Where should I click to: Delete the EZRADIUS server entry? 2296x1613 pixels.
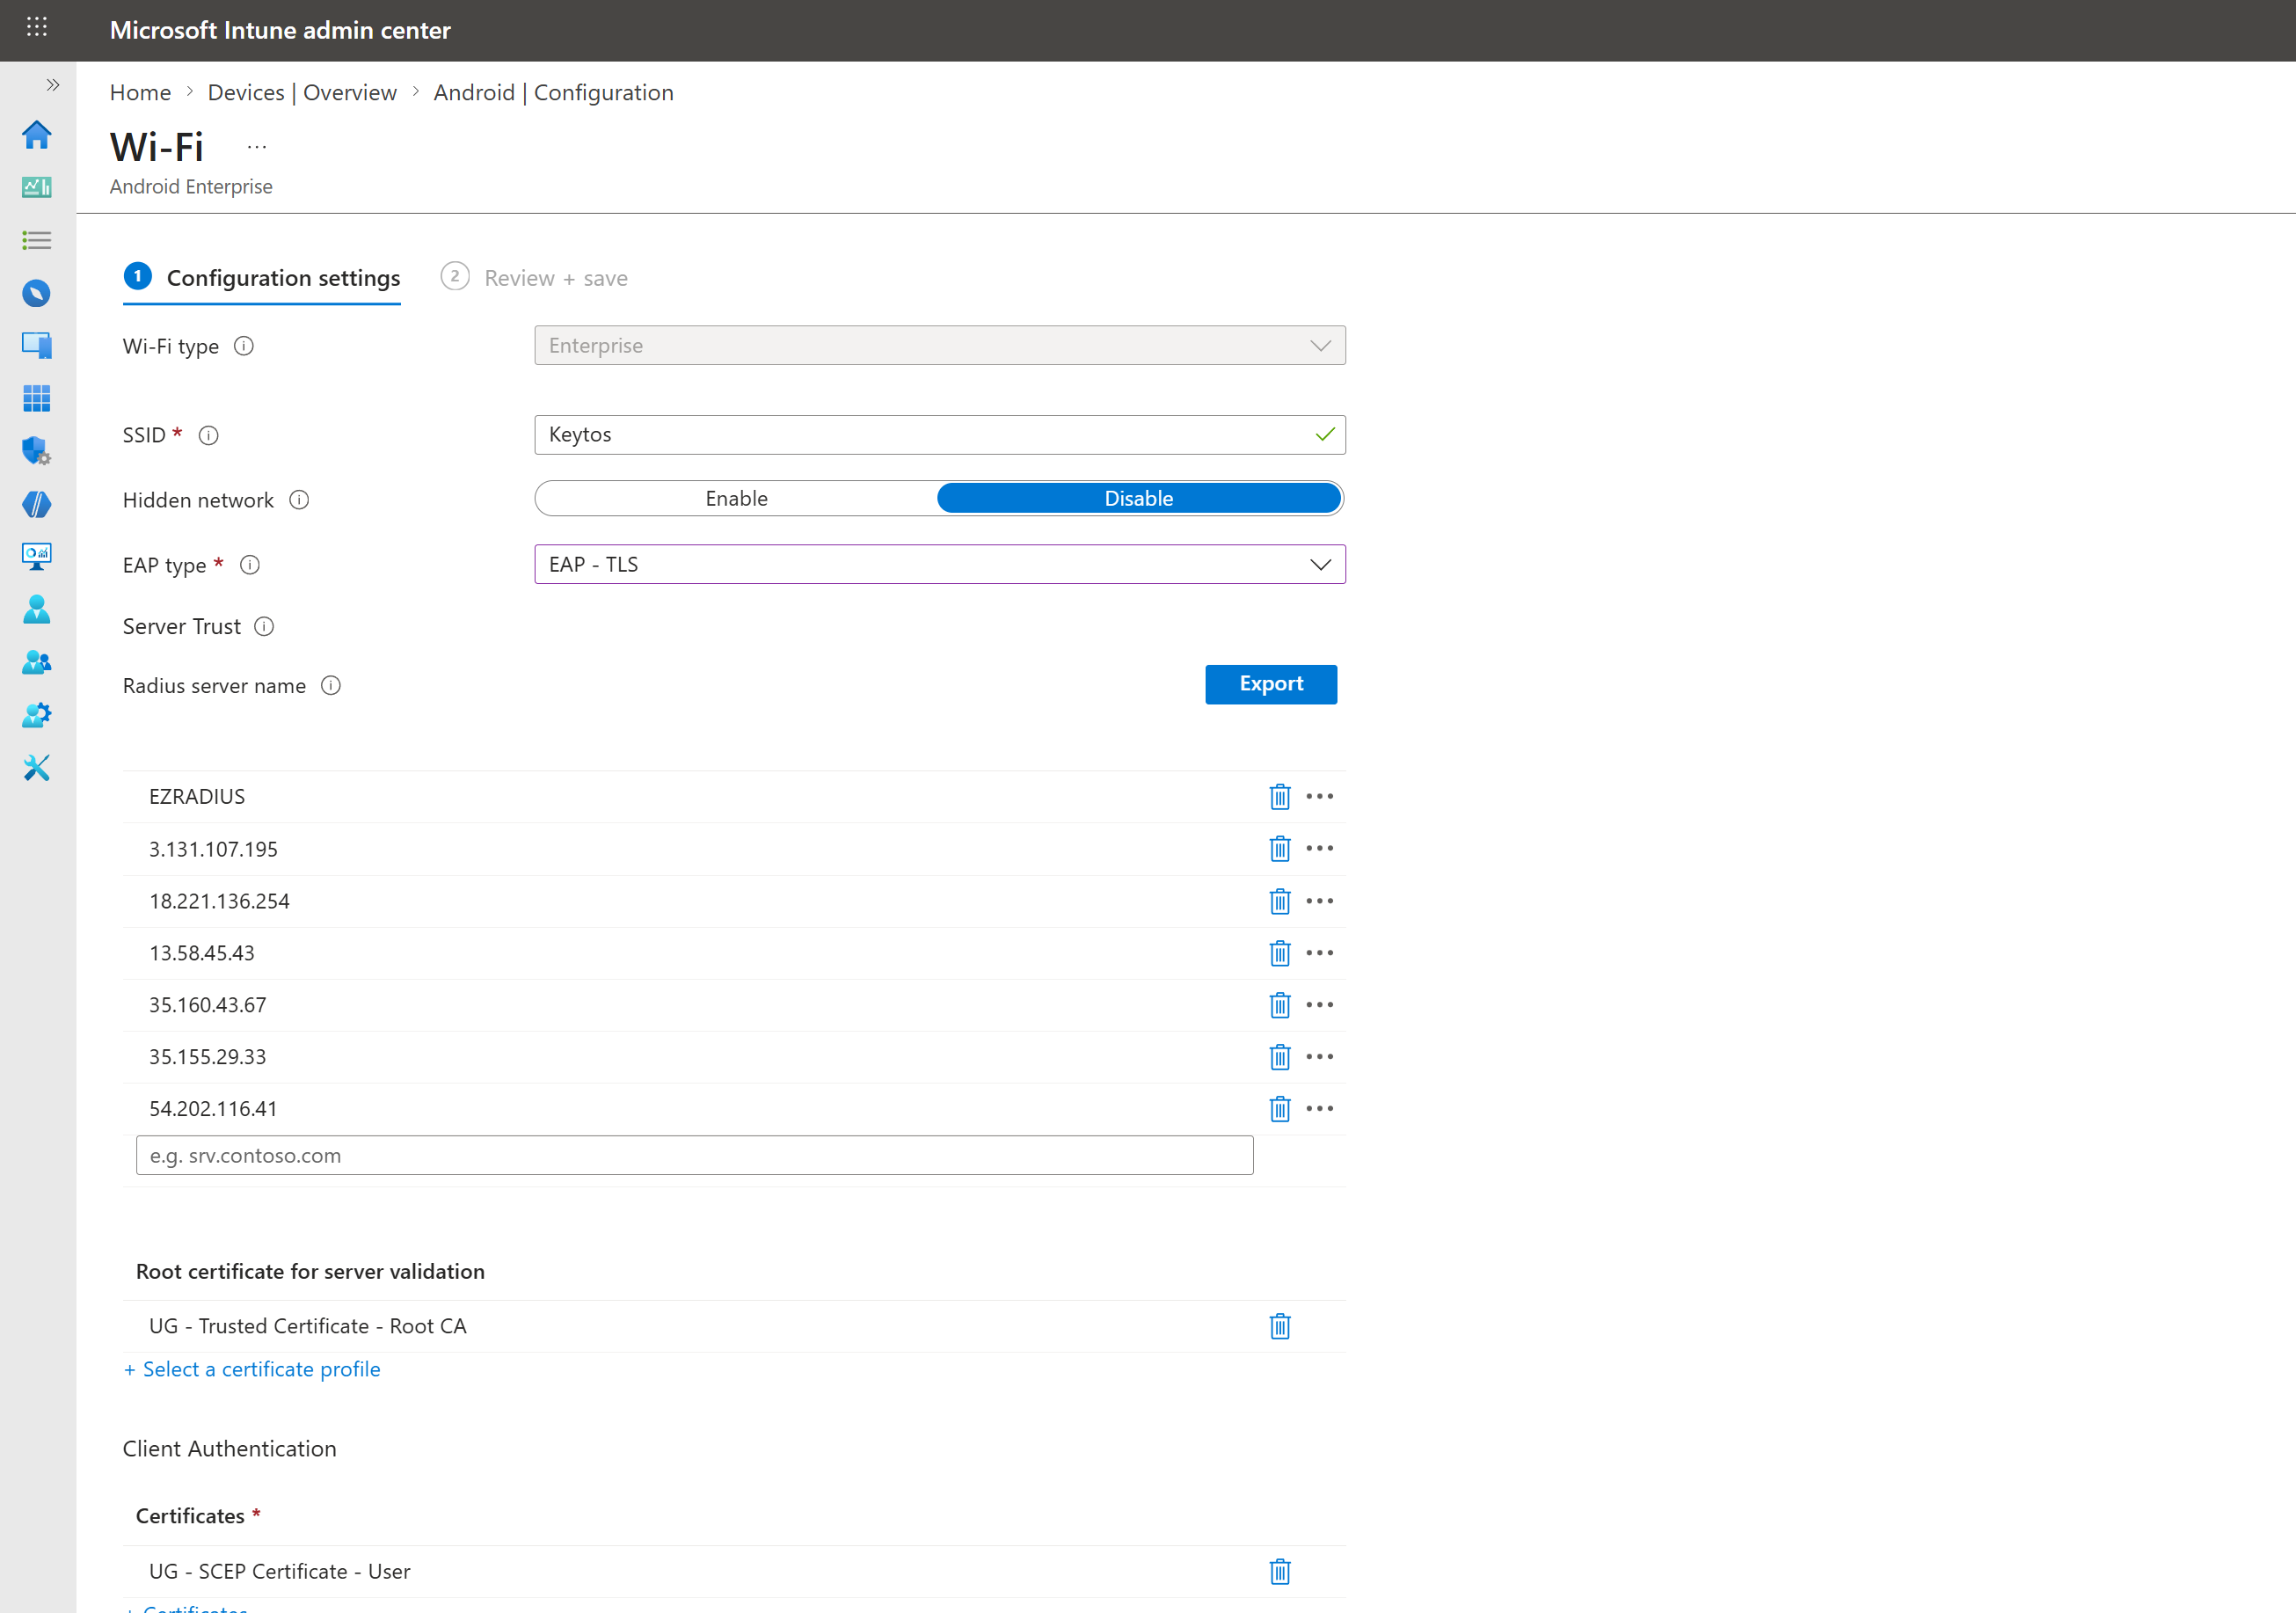(x=1280, y=796)
